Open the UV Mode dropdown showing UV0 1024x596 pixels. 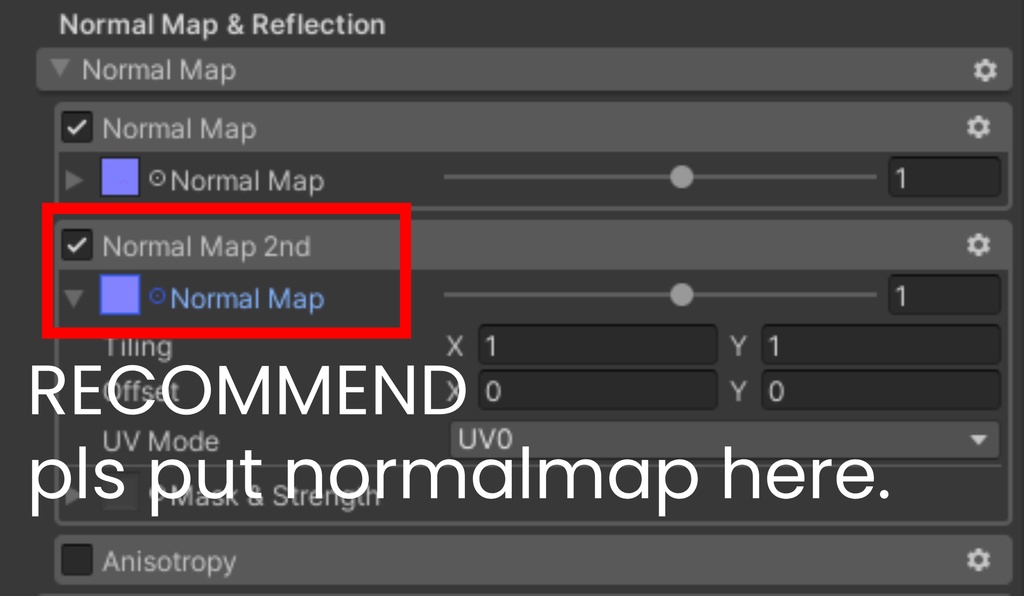point(725,440)
